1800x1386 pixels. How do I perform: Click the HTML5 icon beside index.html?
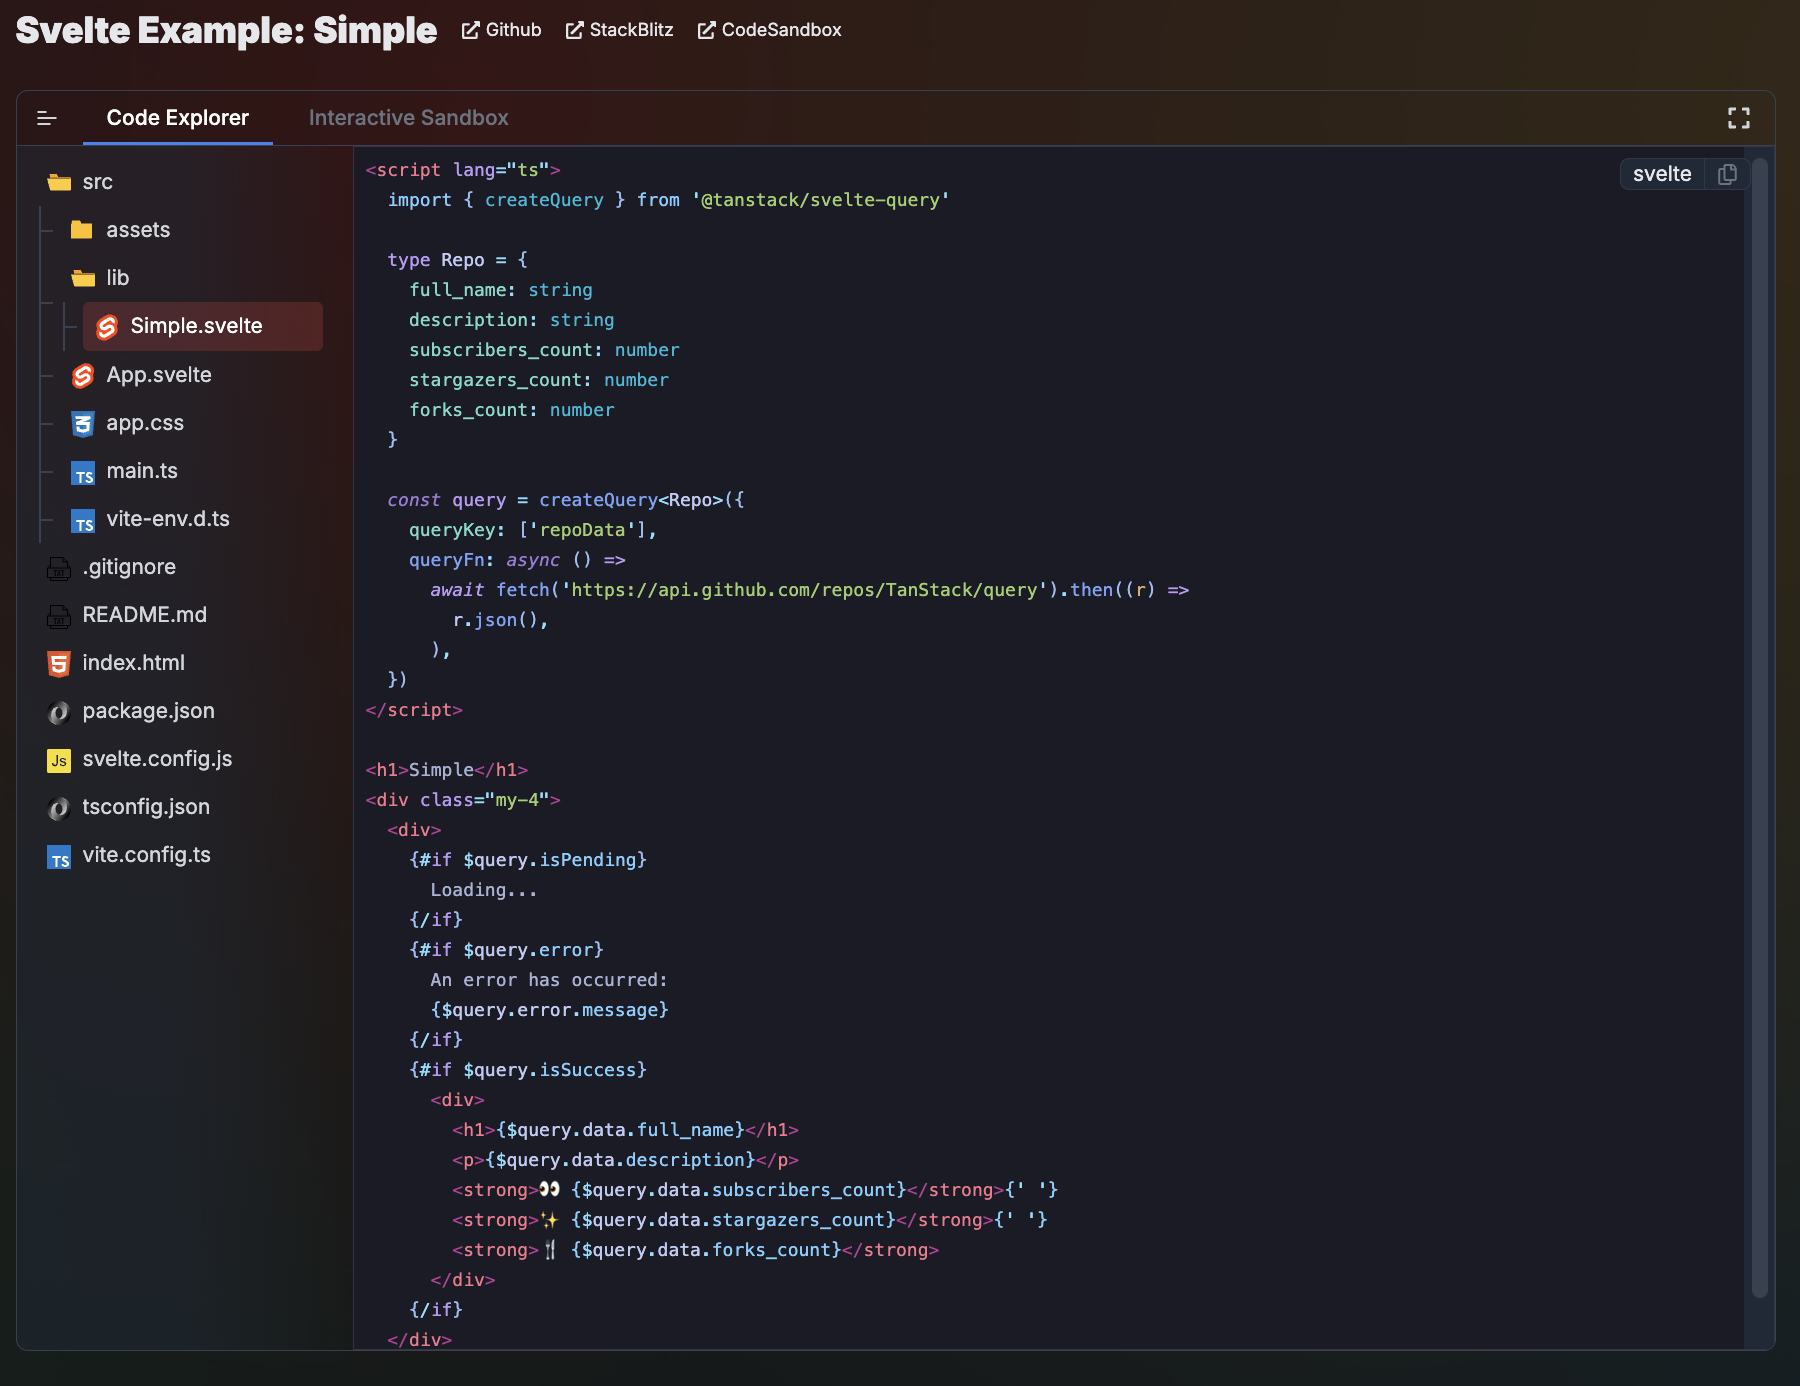[59, 664]
